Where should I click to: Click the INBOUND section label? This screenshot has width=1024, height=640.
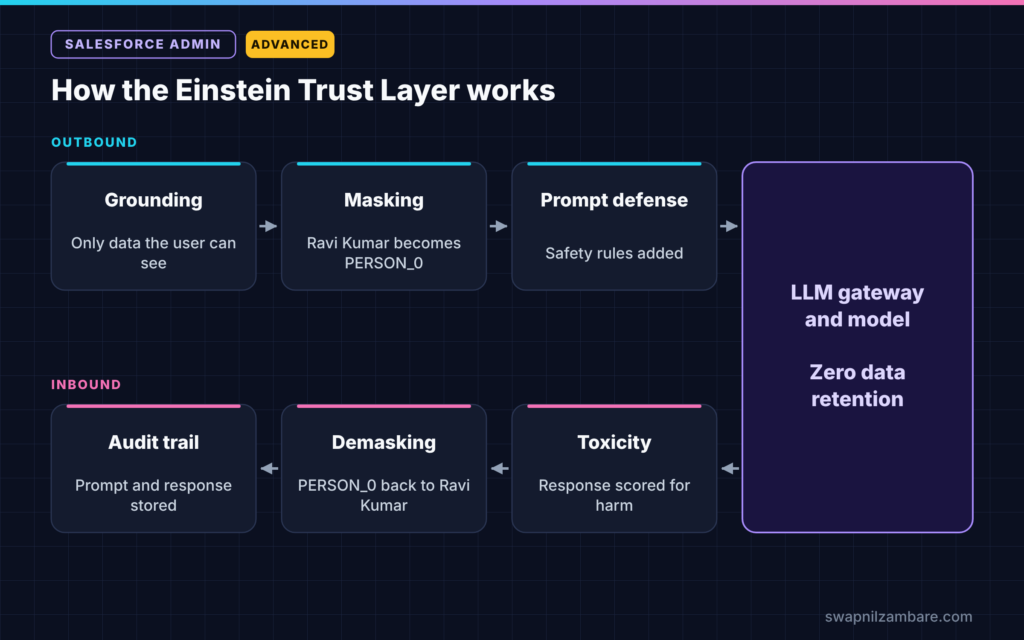(x=86, y=385)
